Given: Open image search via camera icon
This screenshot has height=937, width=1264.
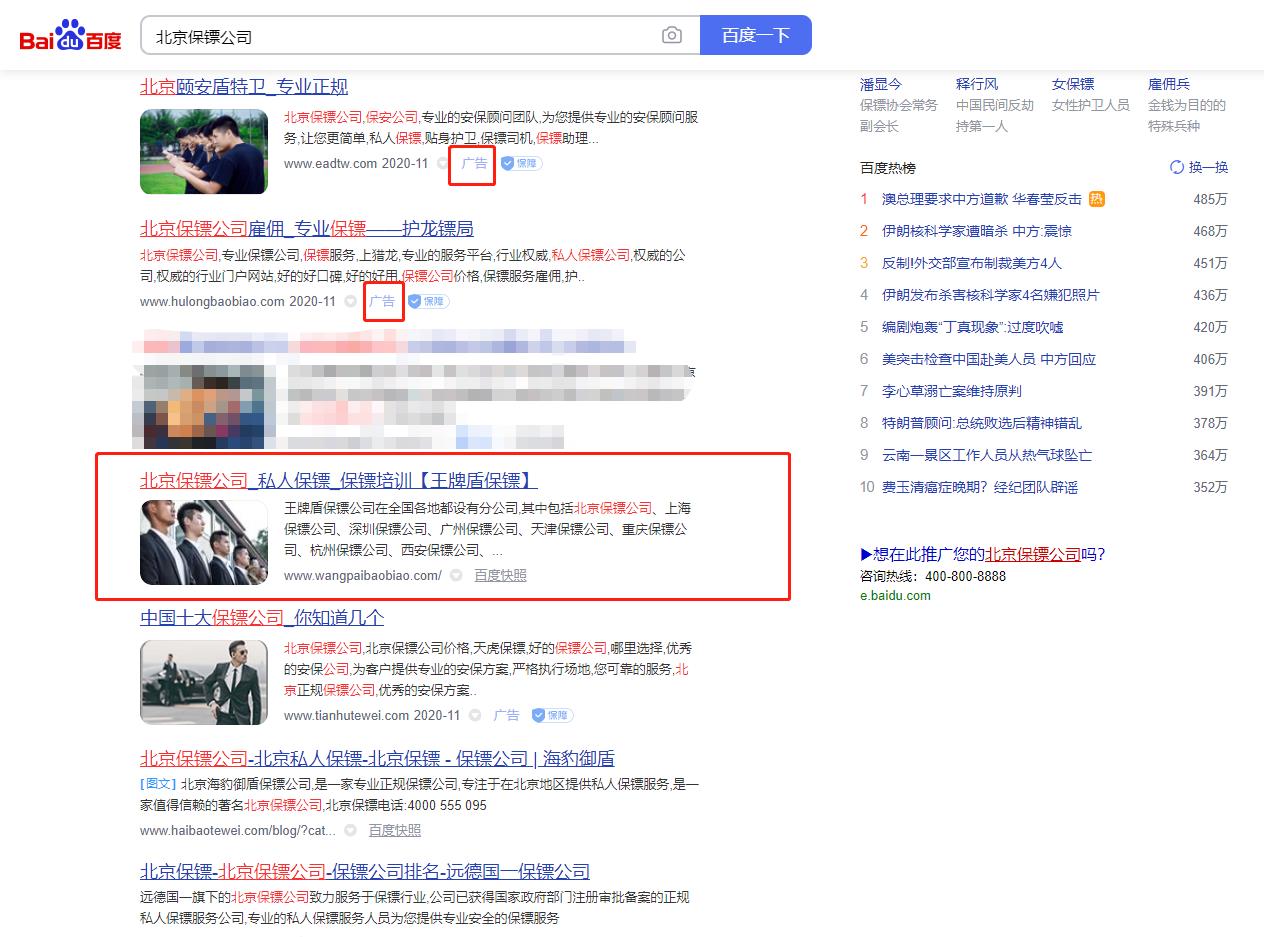Looking at the screenshot, I should click(672, 36).
